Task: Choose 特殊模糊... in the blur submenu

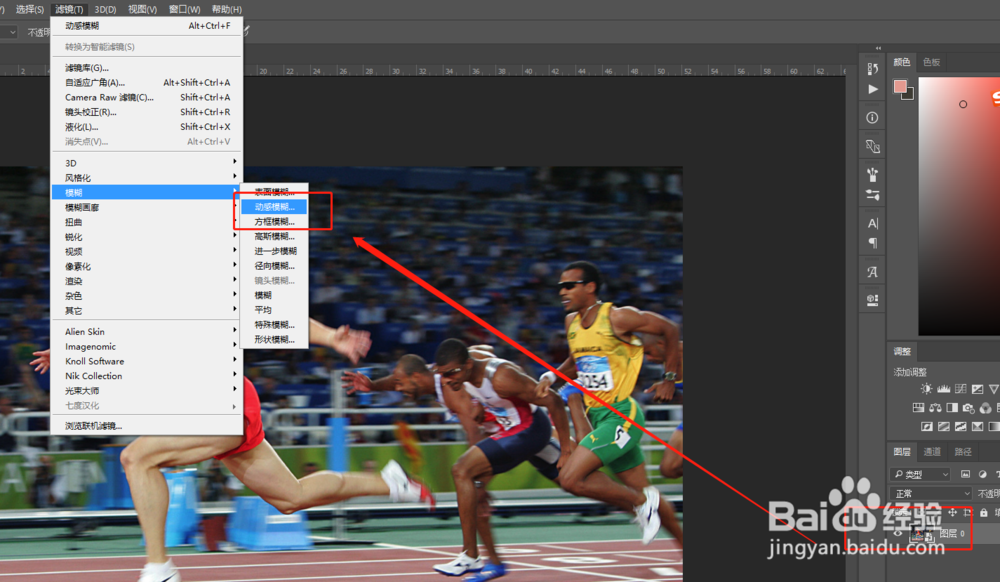Action: click(x=274, y=324)
